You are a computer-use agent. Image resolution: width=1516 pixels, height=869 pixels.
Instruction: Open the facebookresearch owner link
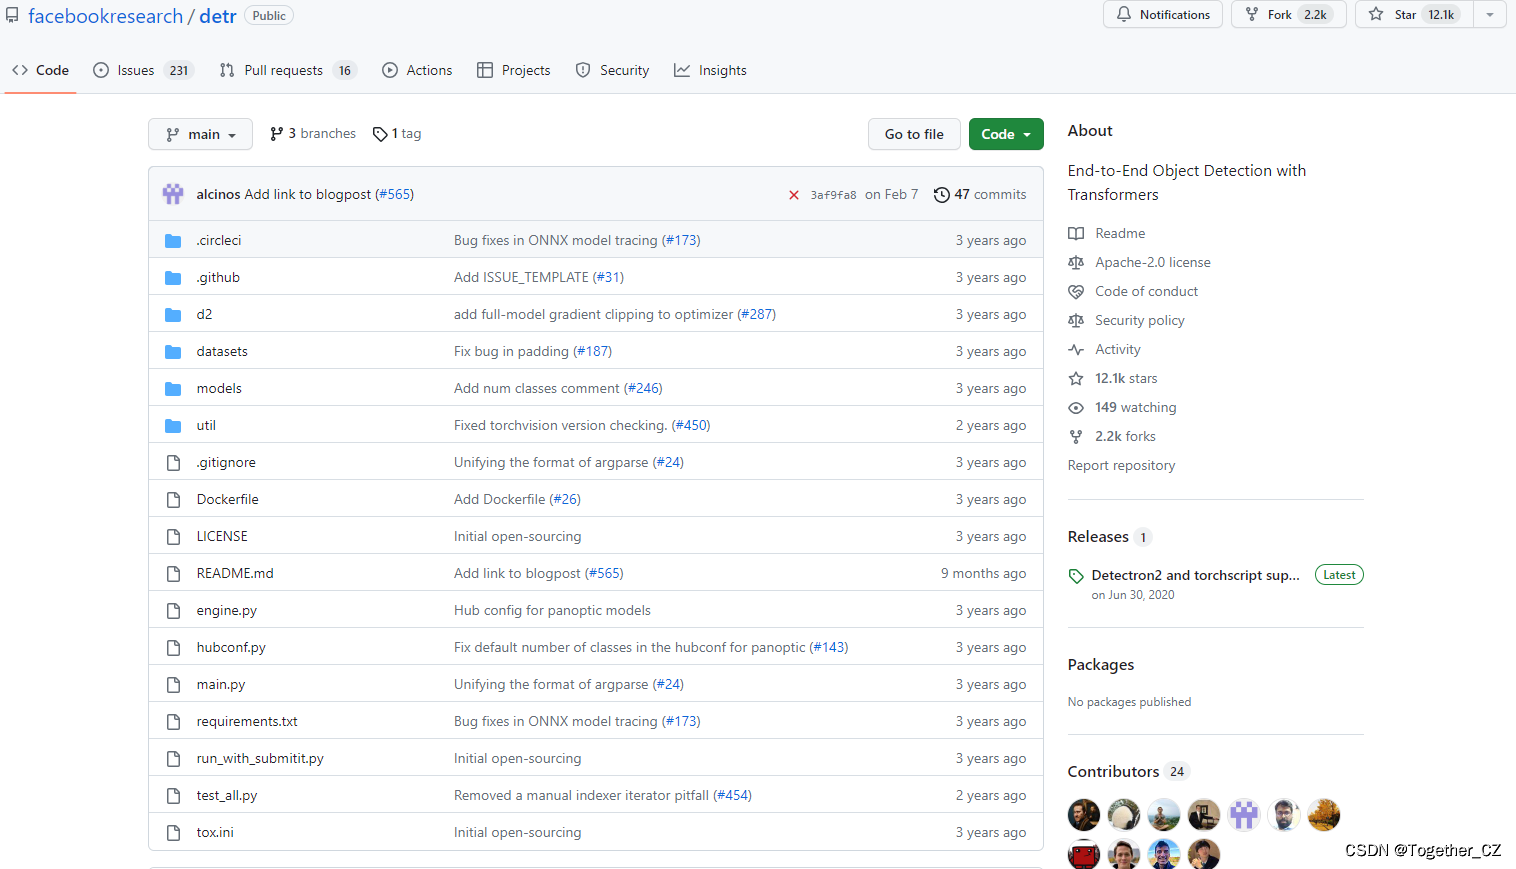coord(105,16)
